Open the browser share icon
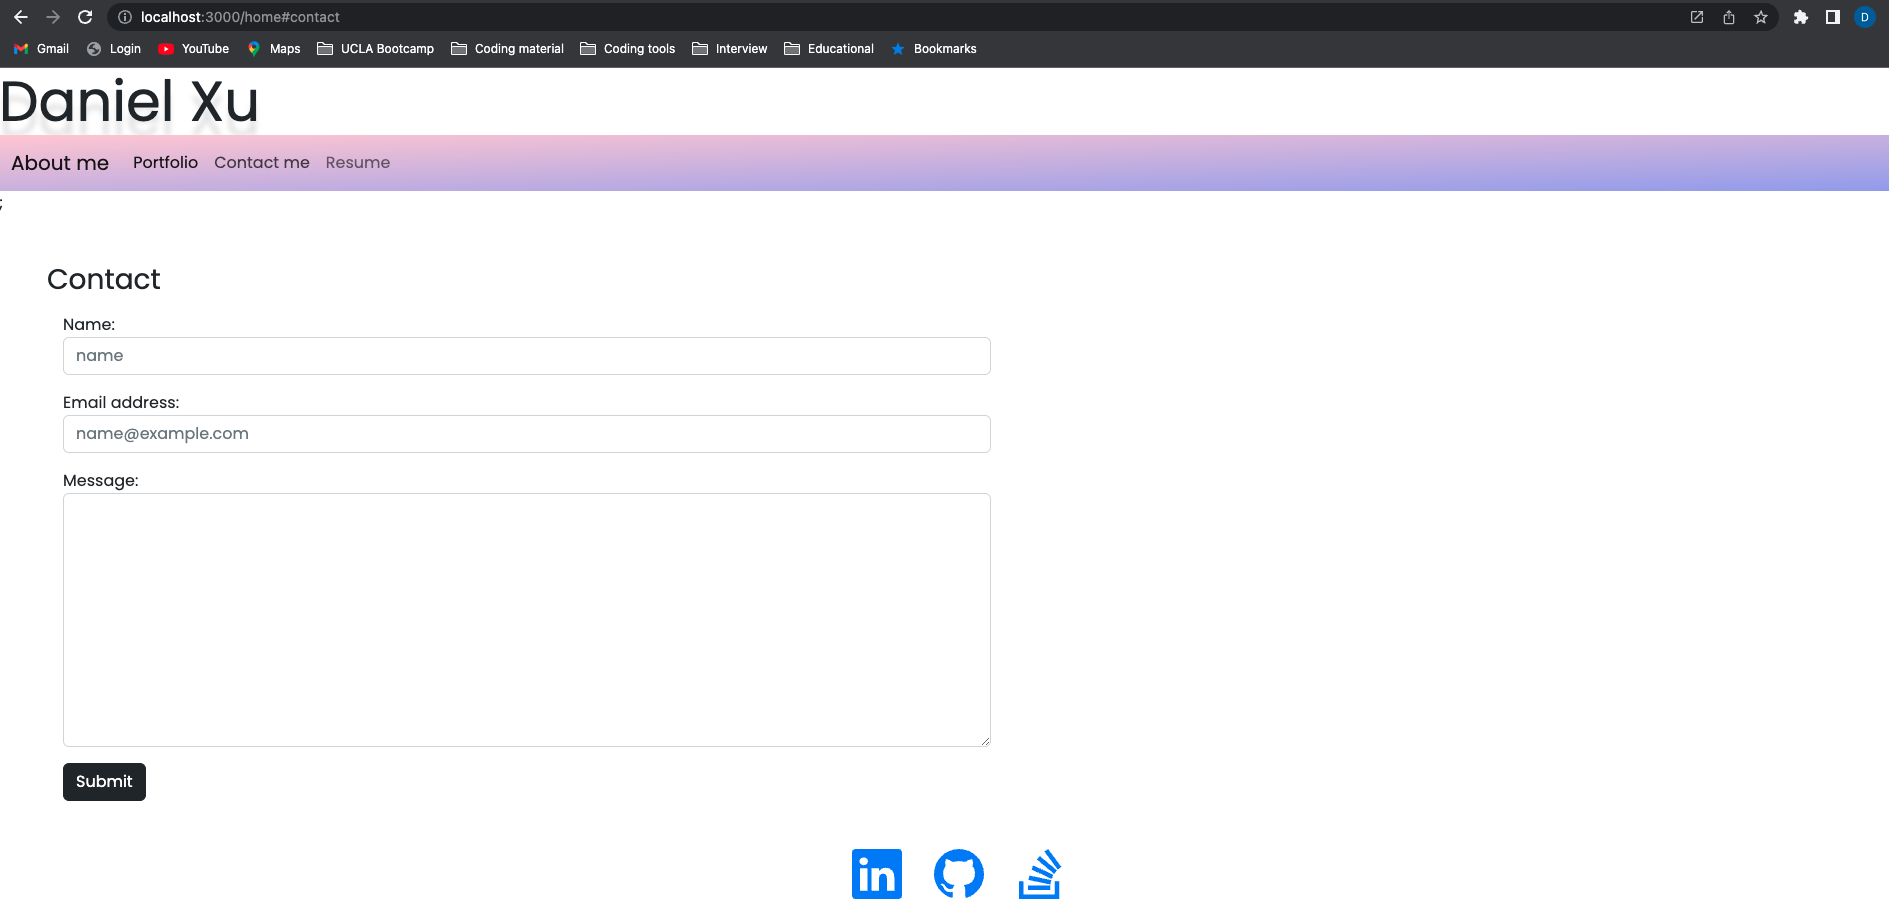The width and height of the screenshot is (1889, 920). point(1729,17)
